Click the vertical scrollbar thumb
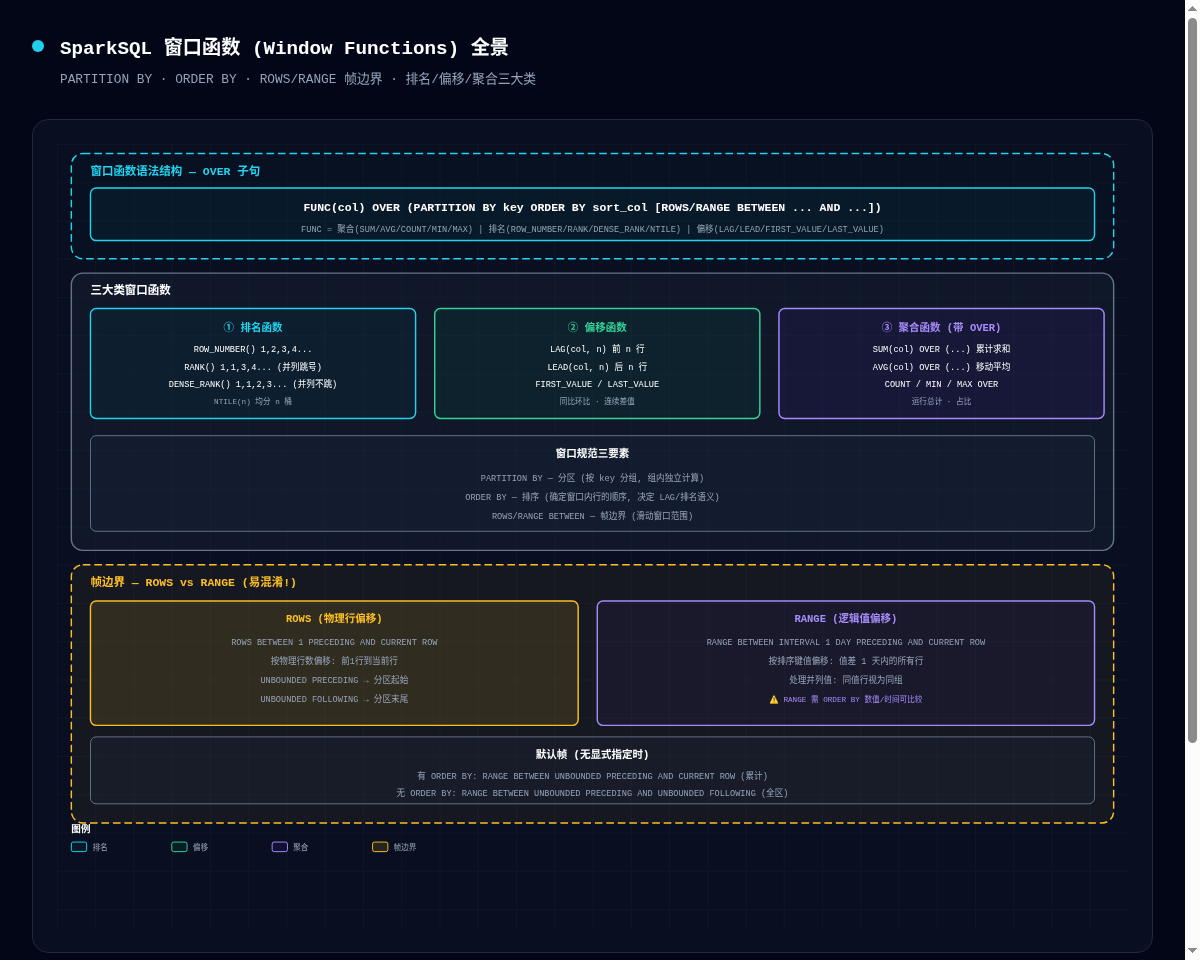1200x960 pixels. pyautogui.click(x=1192, y=380)
